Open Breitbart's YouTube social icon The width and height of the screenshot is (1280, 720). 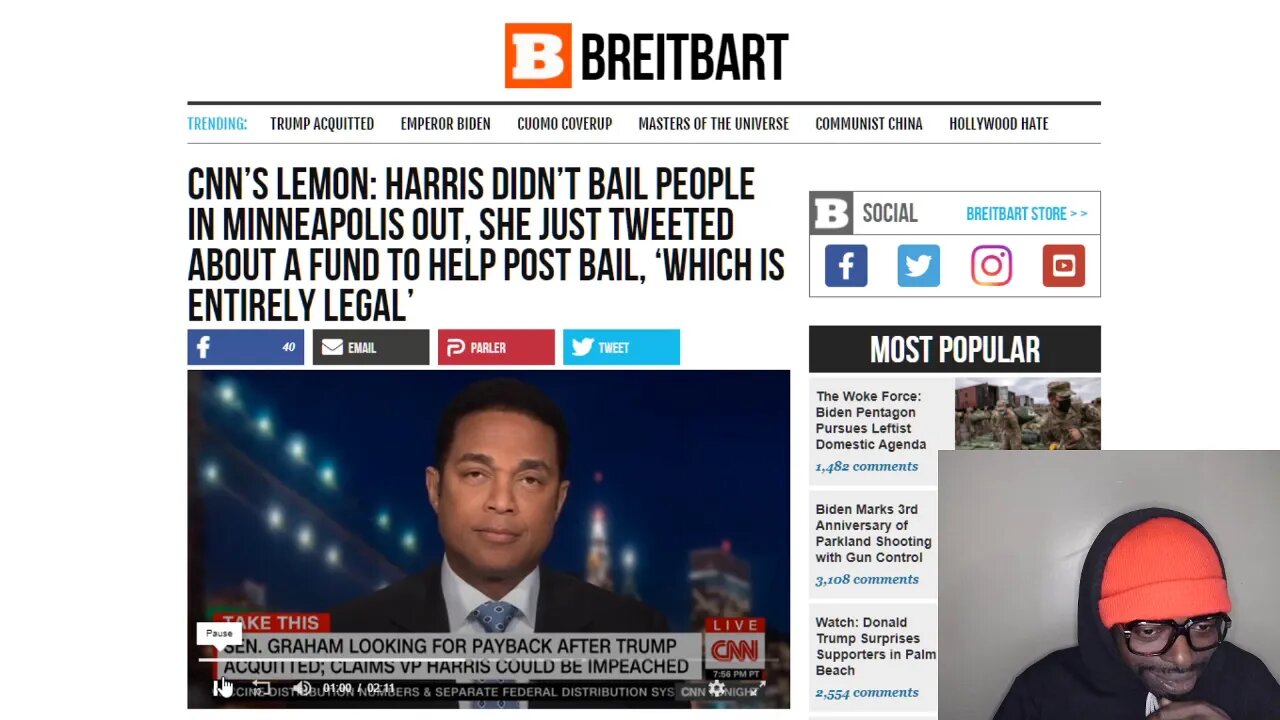tap(1063, 266)
